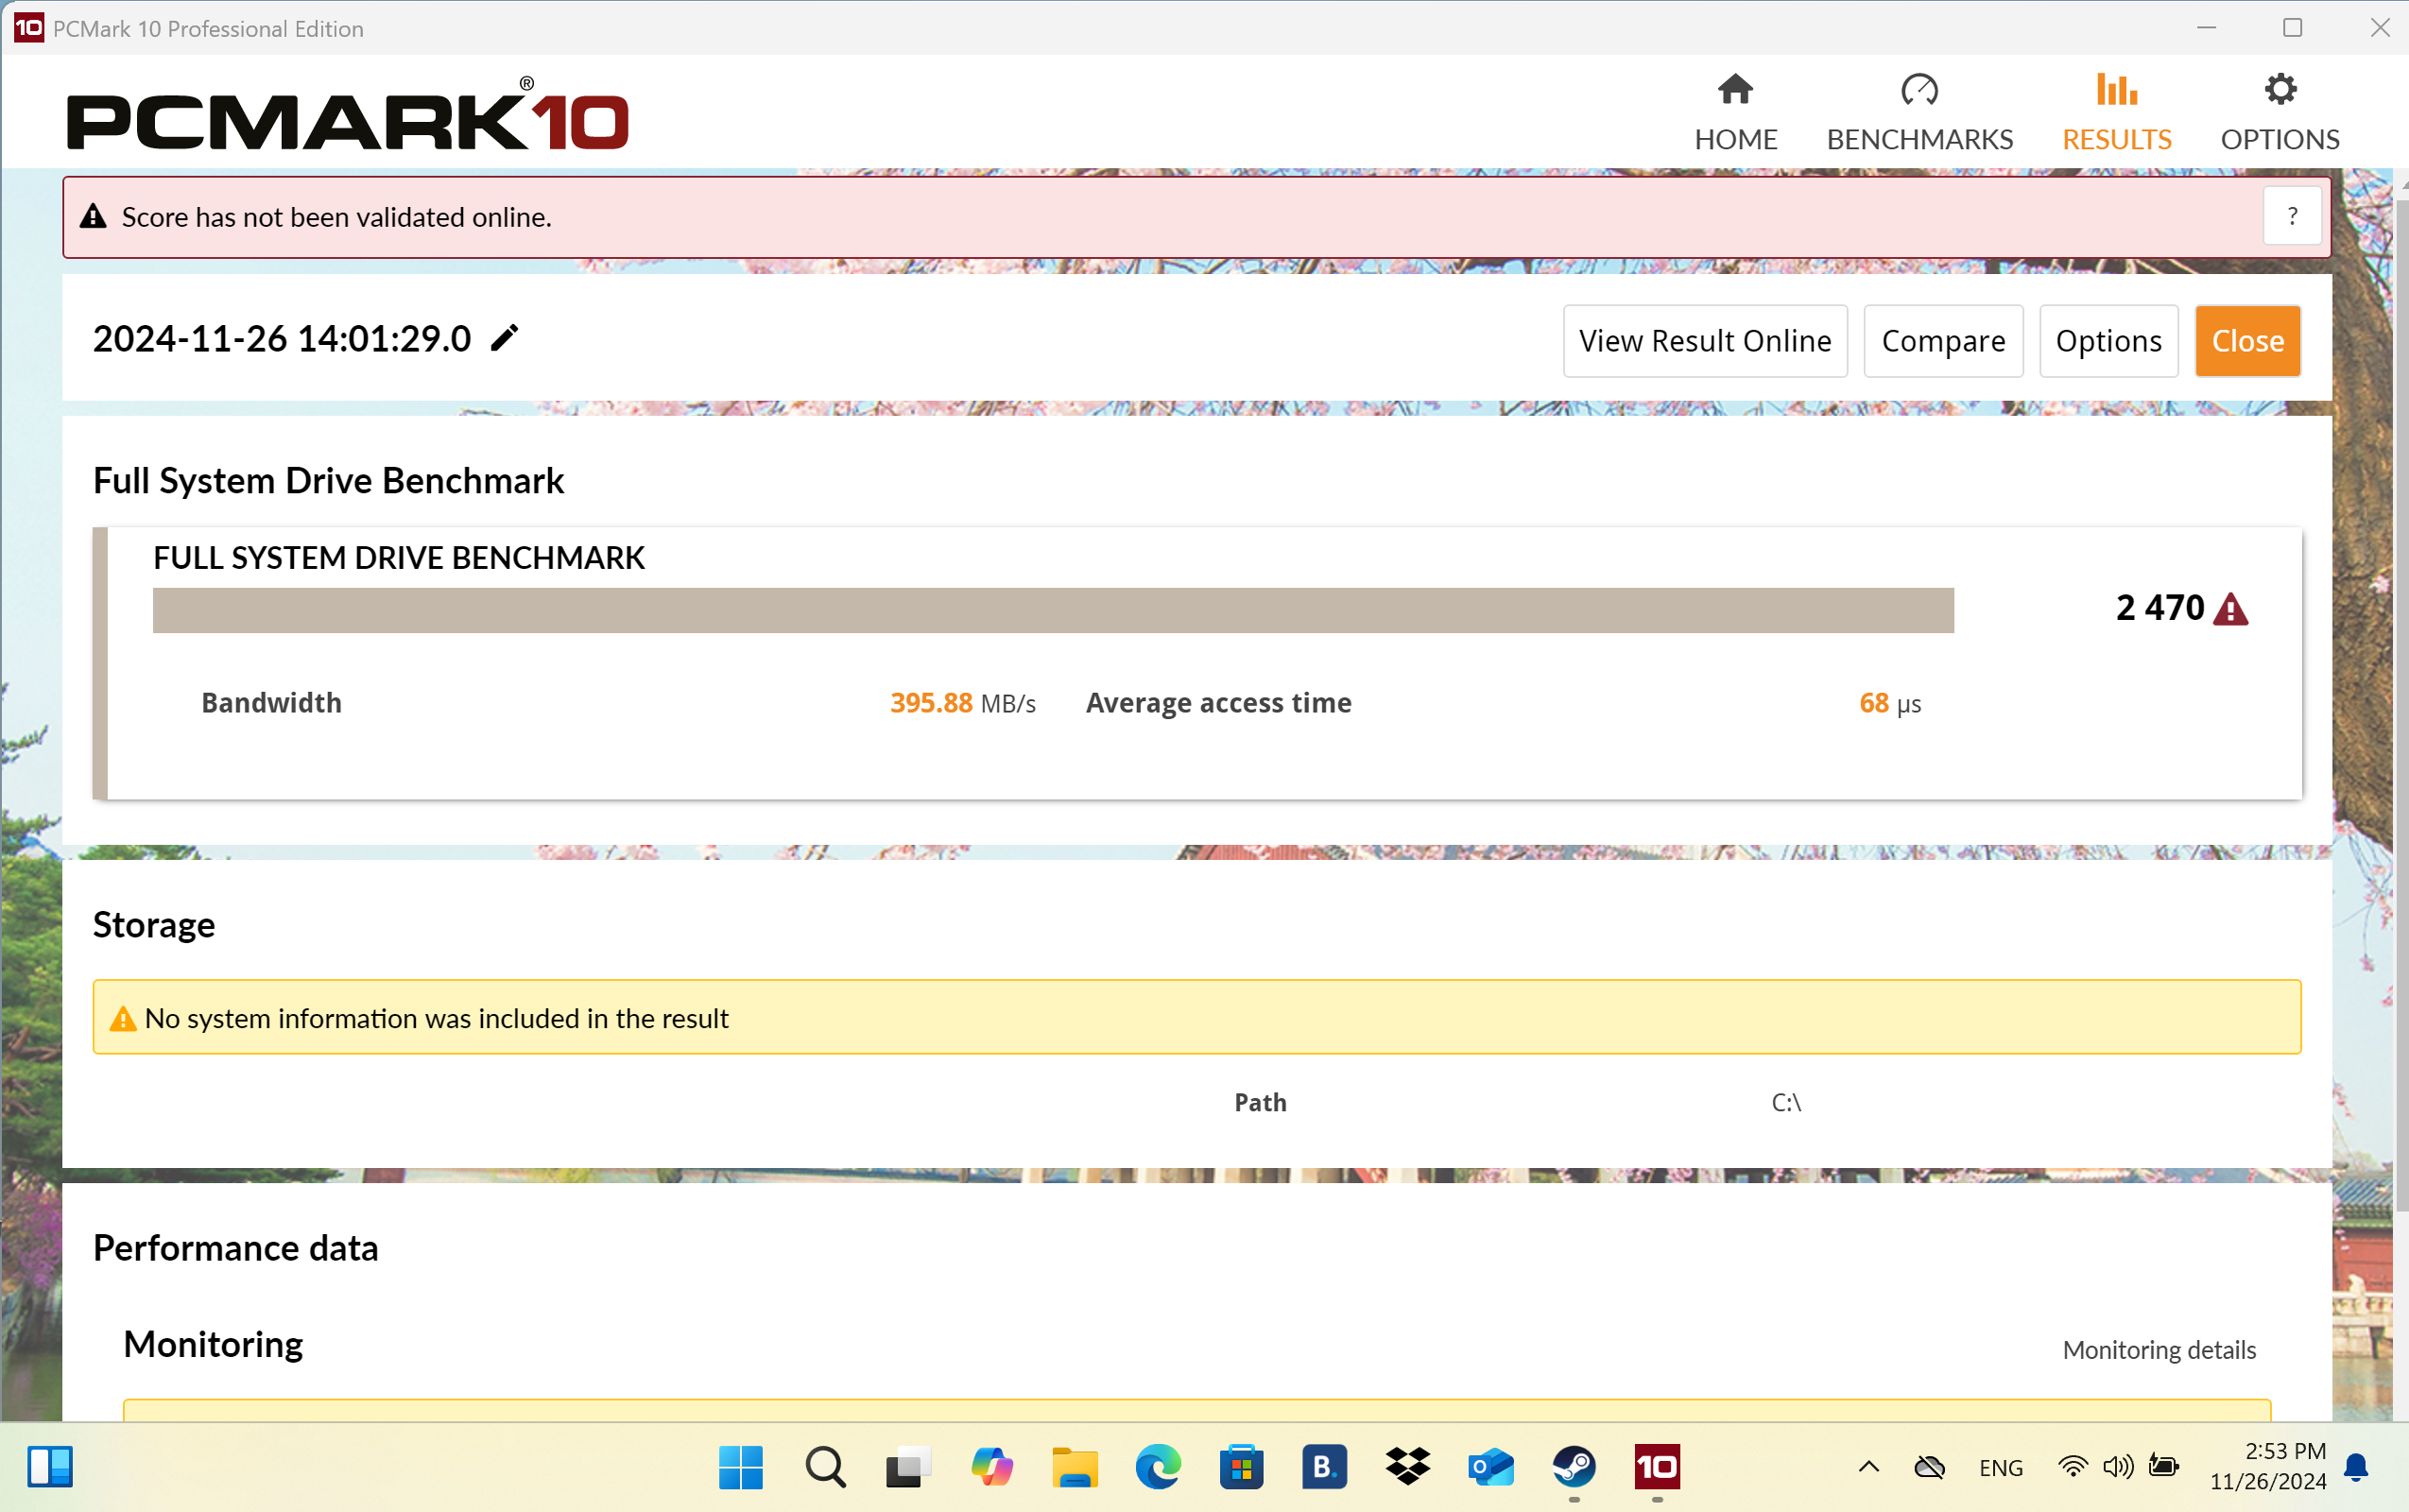Click View Result Online button
The image size is (2409, 1512).
tap(1704, 341)
